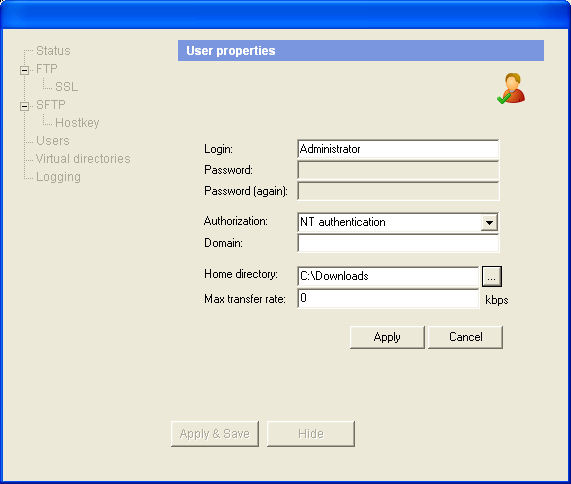Select the Logging tree item
Viewport: 571px width, 484px height.
[x=58, y=177]
